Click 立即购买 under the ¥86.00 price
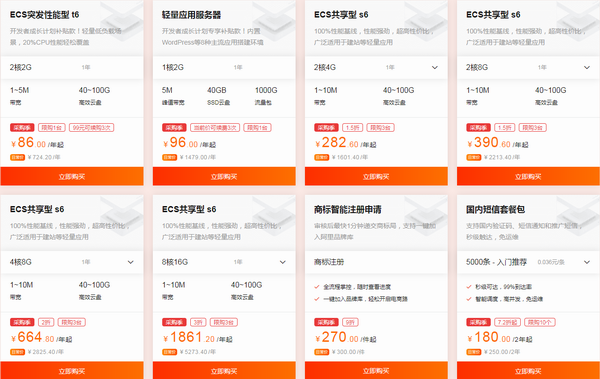The height and width of the screenshot is (379, 600). click(72, 176)
